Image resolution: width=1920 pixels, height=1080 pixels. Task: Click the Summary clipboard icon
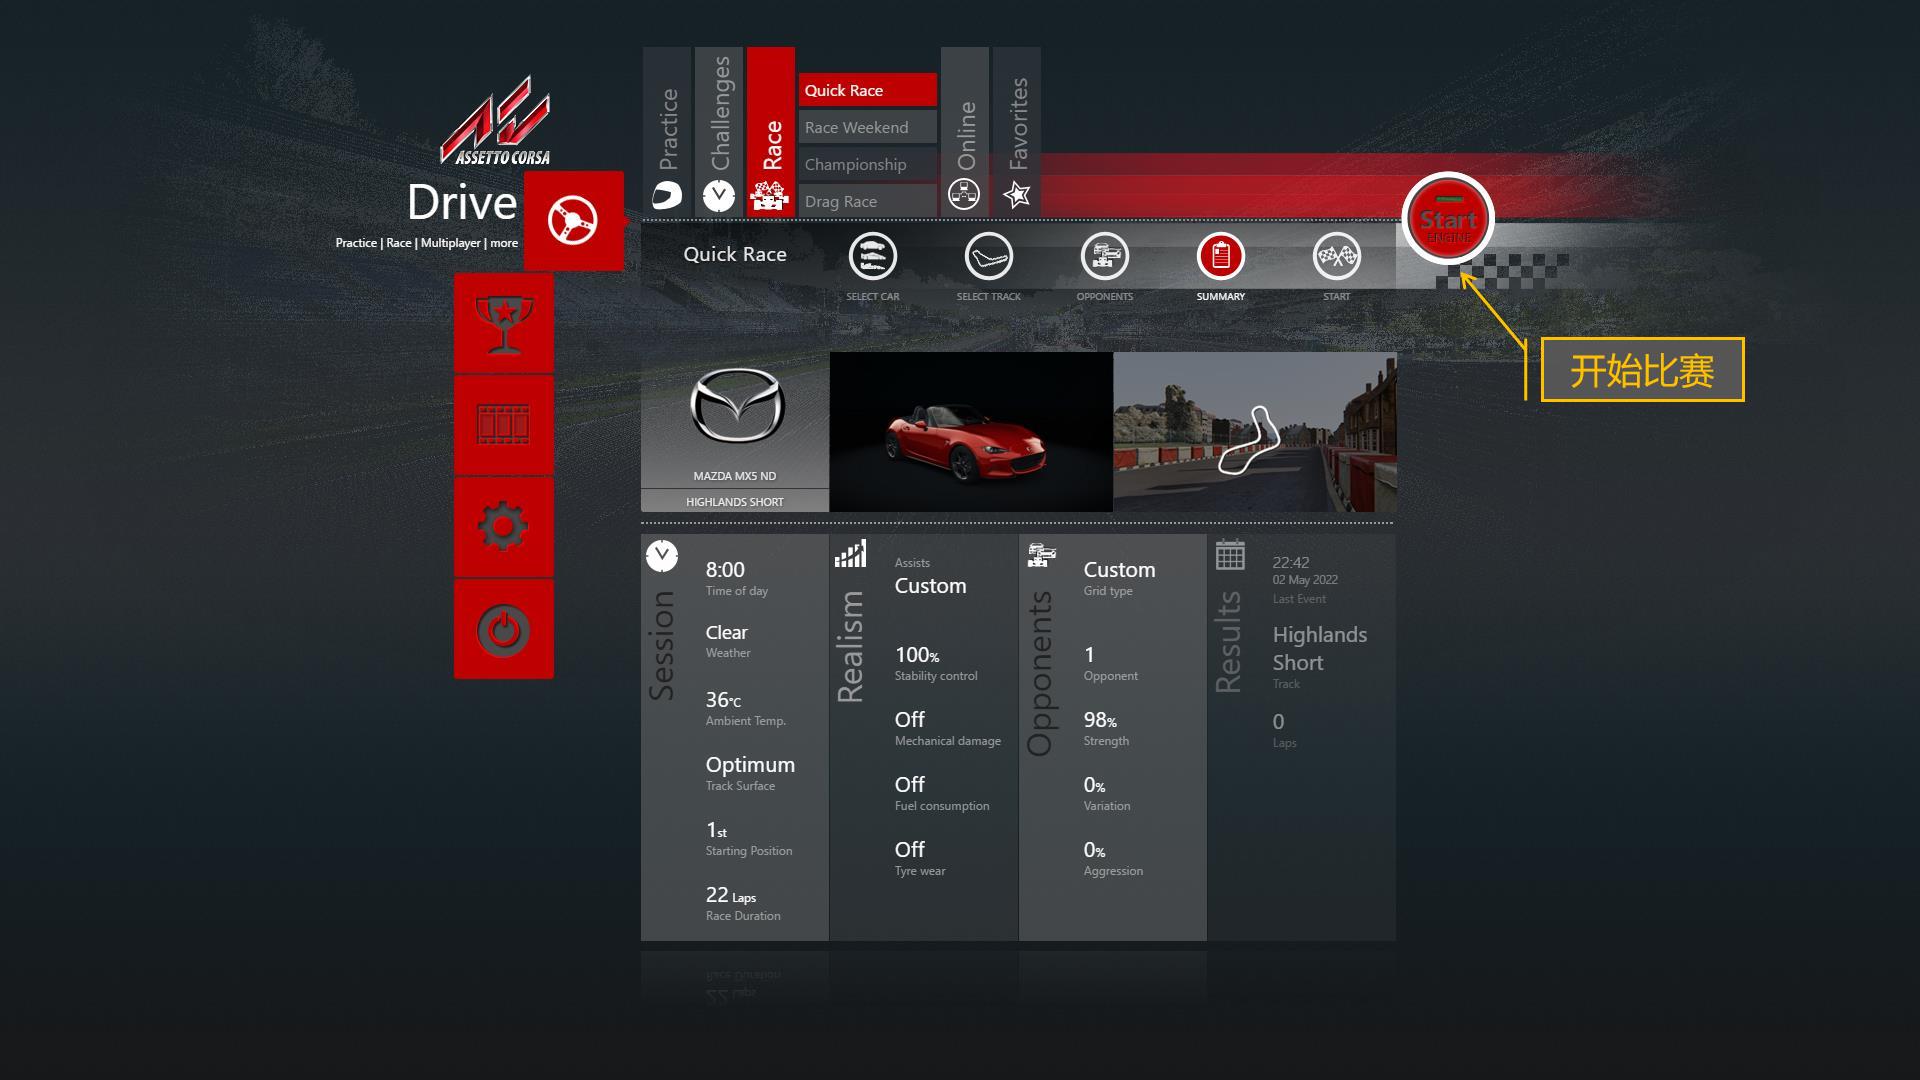tap(1221, 257)
